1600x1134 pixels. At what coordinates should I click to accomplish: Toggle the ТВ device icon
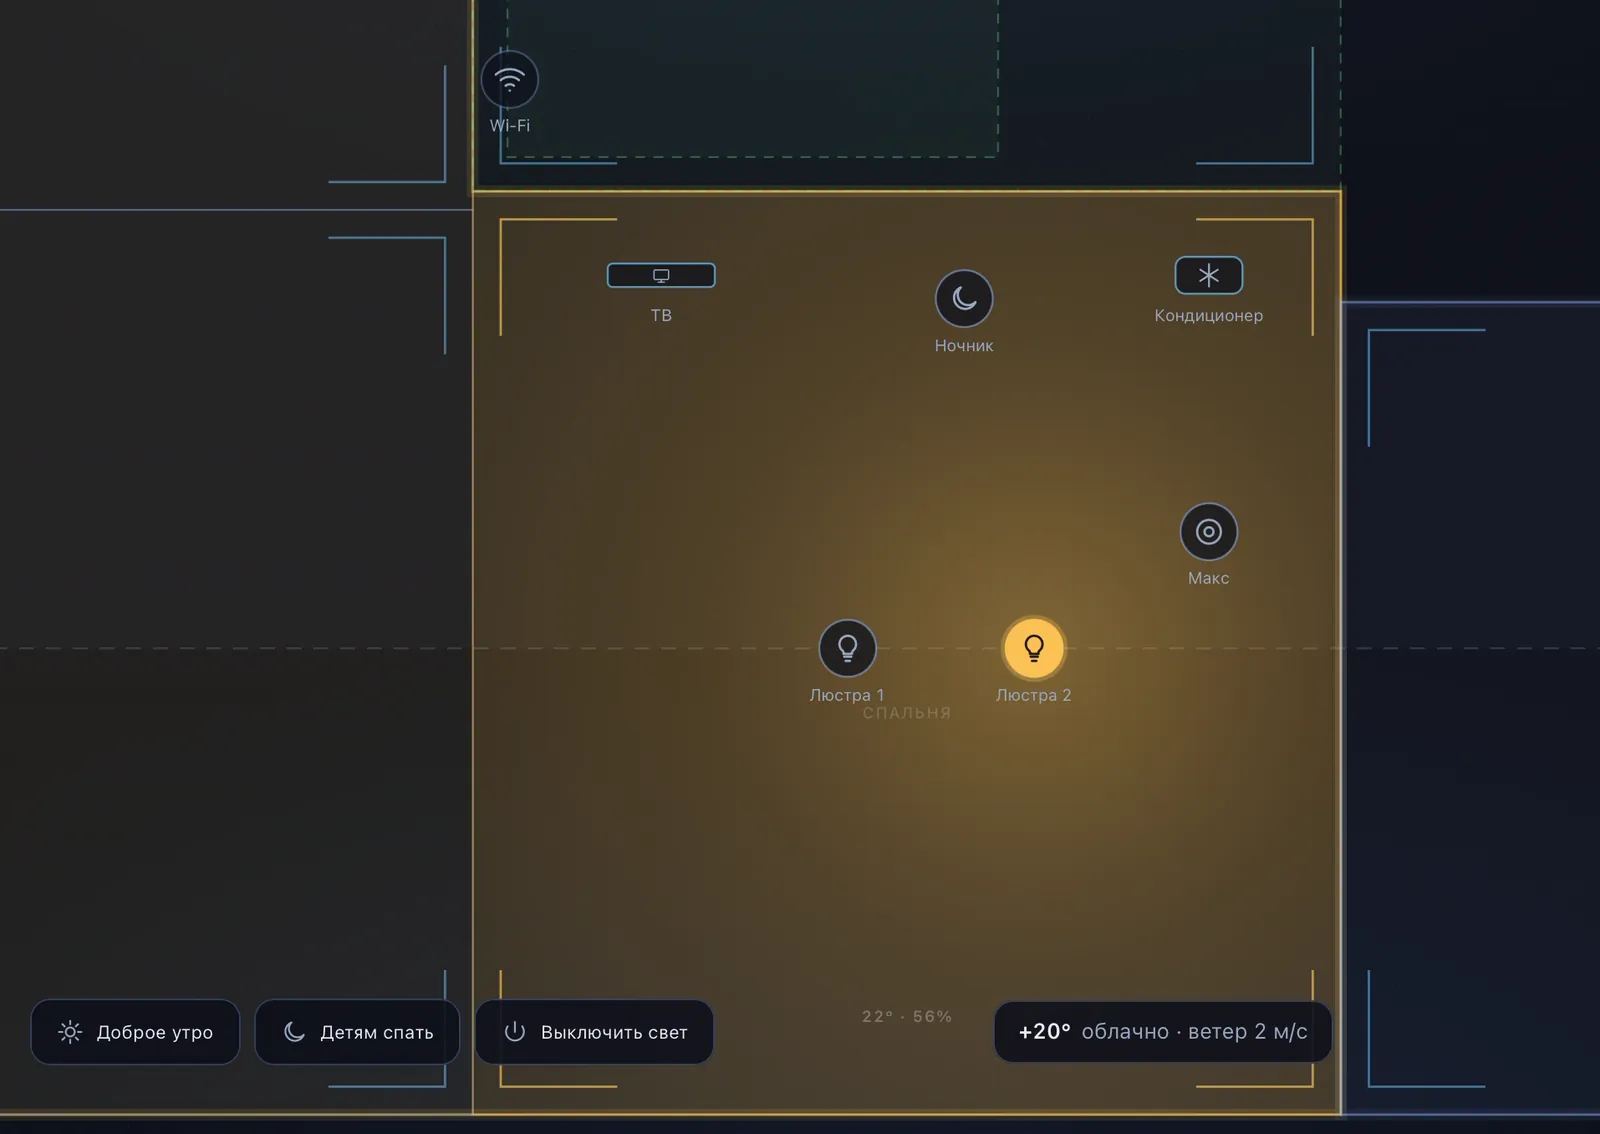(x=661, y=275)
